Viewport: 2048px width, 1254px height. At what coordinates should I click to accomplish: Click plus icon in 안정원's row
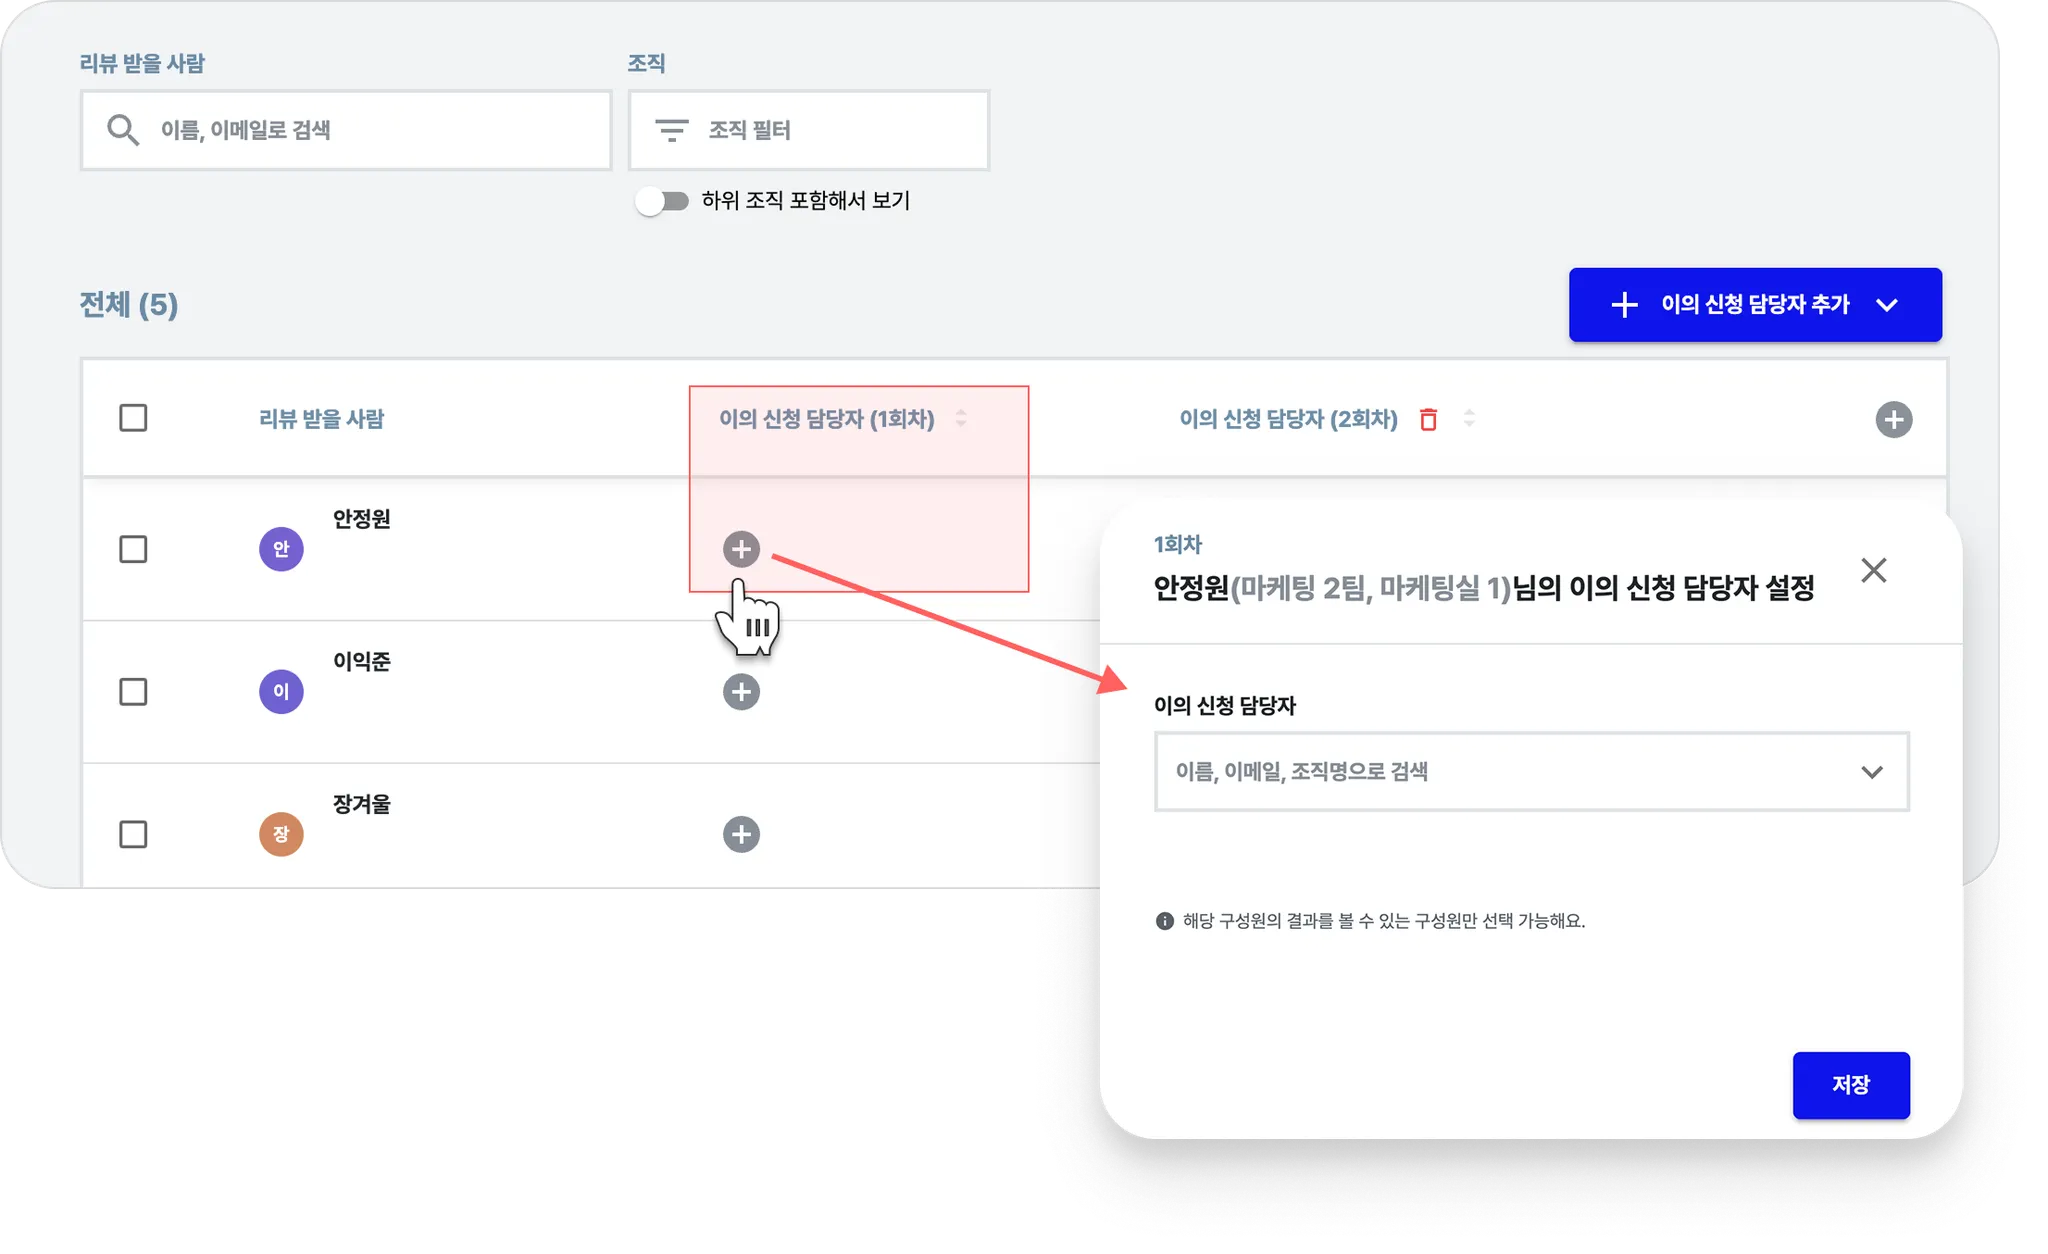coord(741,549)
